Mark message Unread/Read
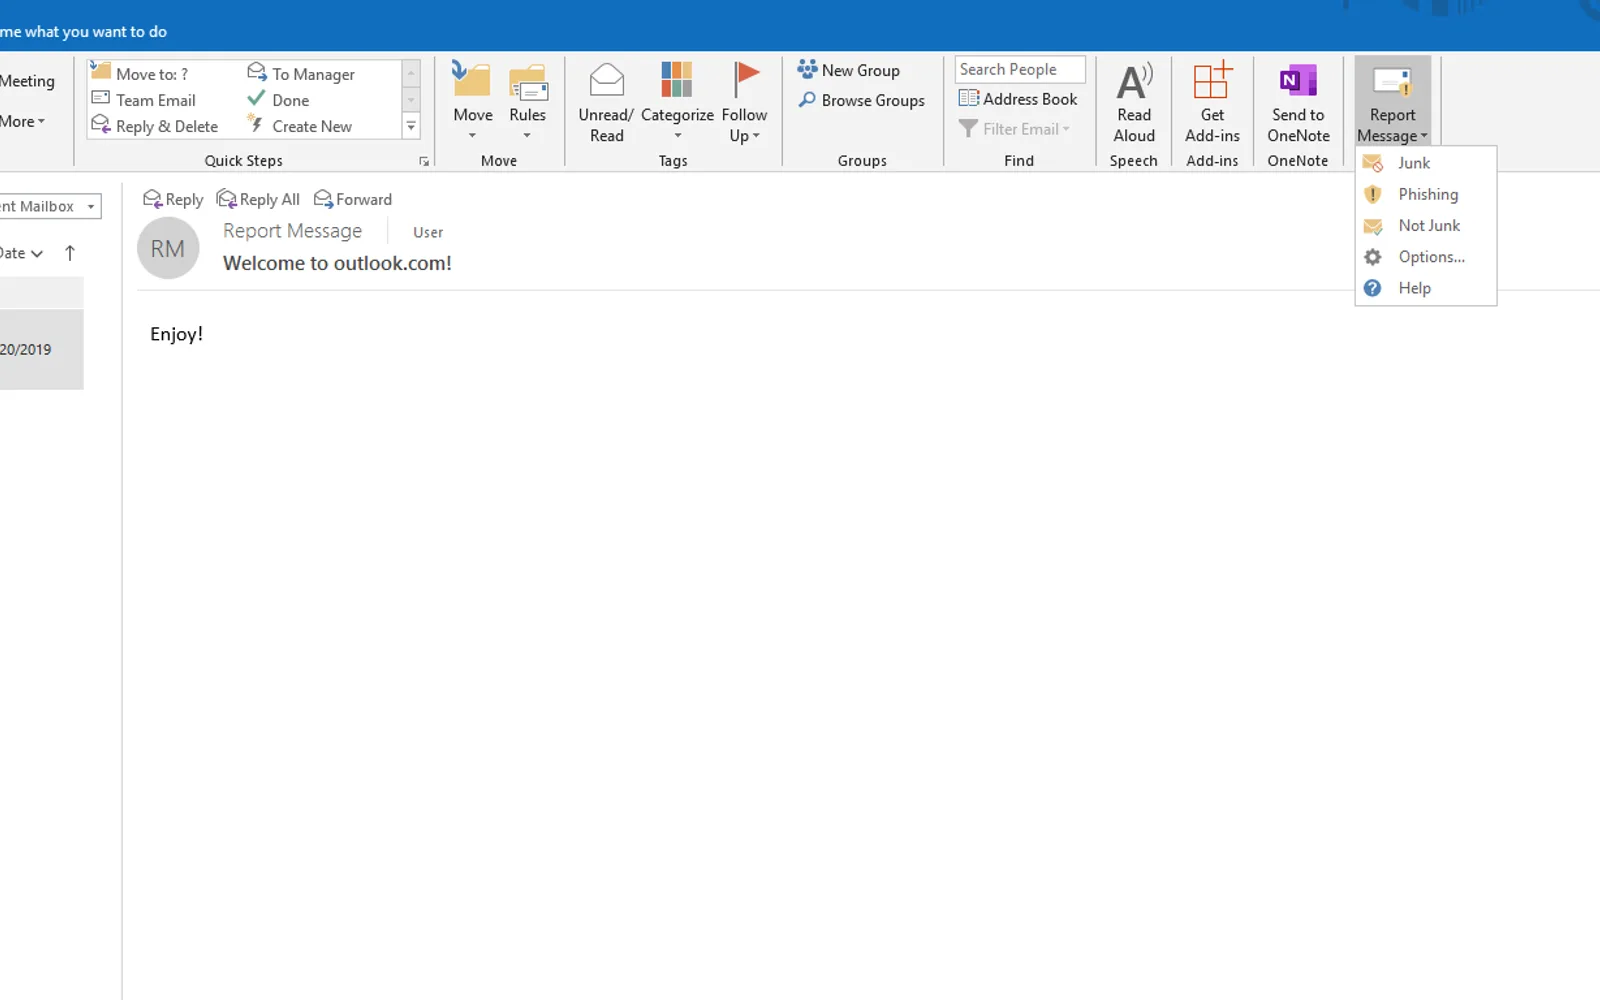The height and width of the screenshot is (1000, 1600). (606, 102)
